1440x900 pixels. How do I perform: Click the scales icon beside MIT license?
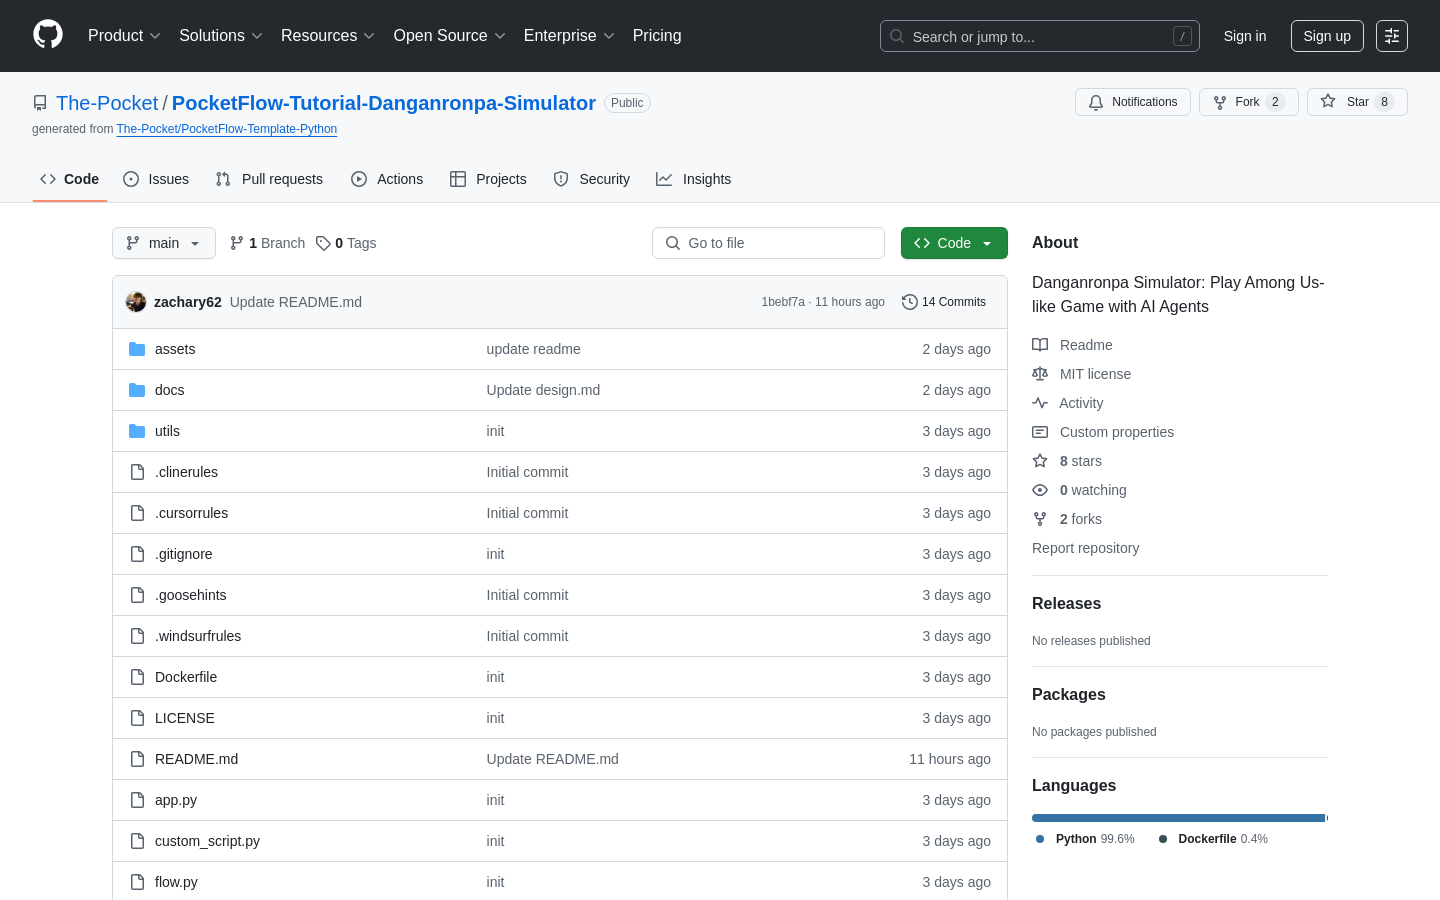tap(1040, 374)
